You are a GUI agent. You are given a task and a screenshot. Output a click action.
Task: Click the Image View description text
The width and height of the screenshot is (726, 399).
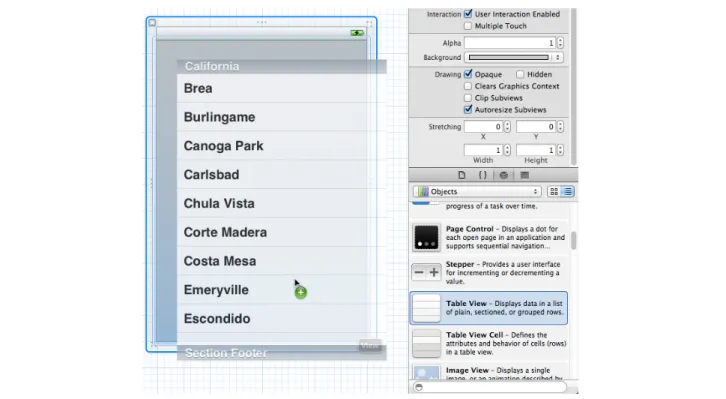[504, 374]
